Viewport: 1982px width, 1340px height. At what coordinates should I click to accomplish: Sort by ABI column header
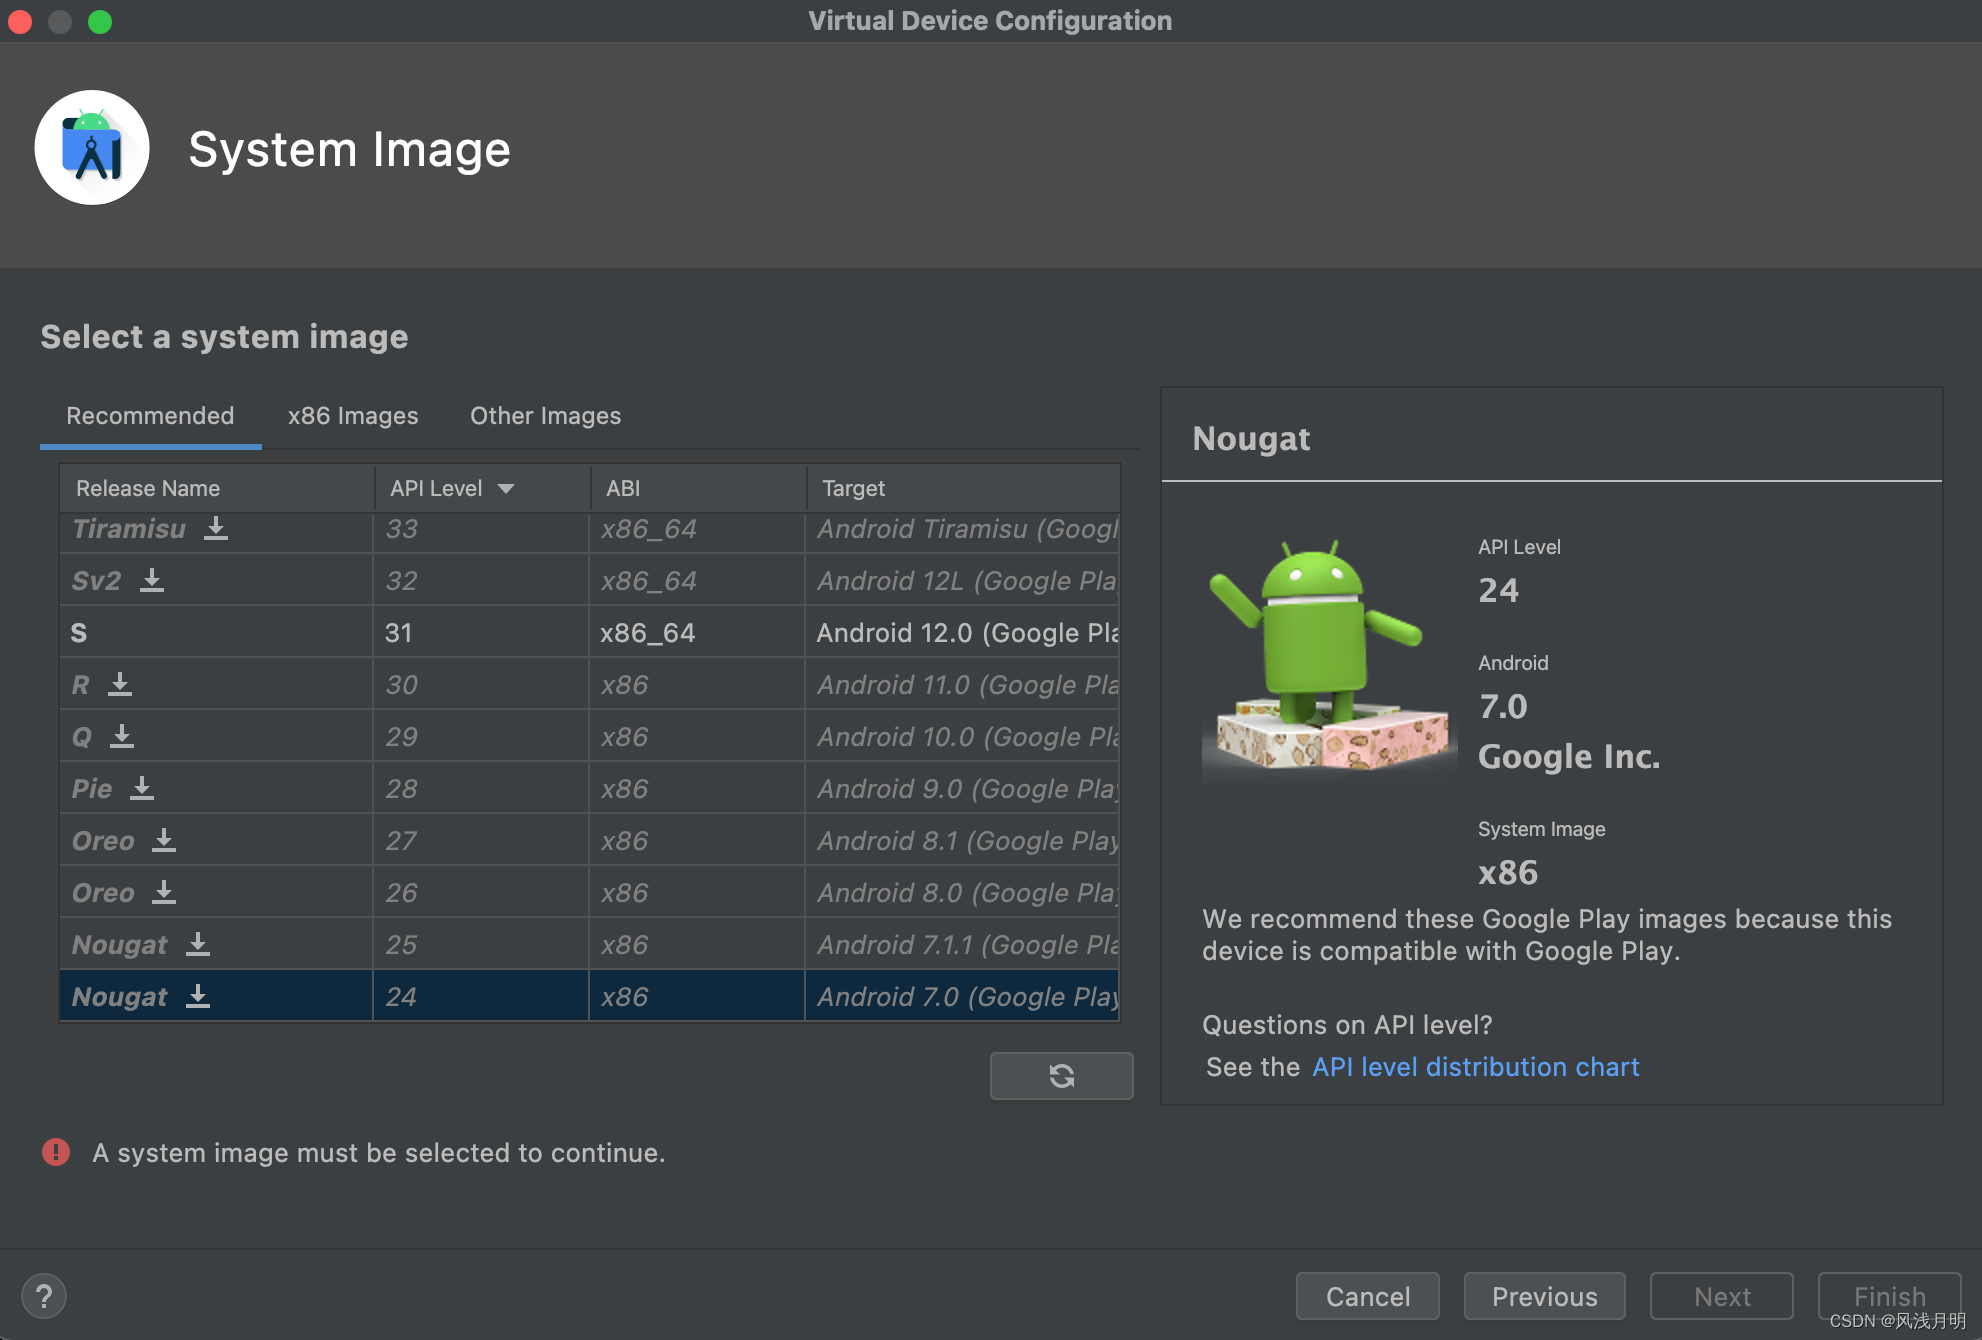[x=698, y=488]
